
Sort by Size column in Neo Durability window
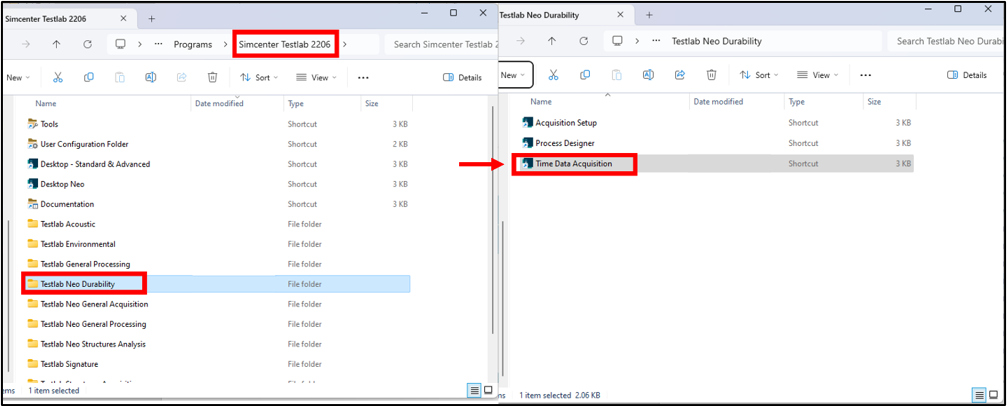tap(874, 102)
